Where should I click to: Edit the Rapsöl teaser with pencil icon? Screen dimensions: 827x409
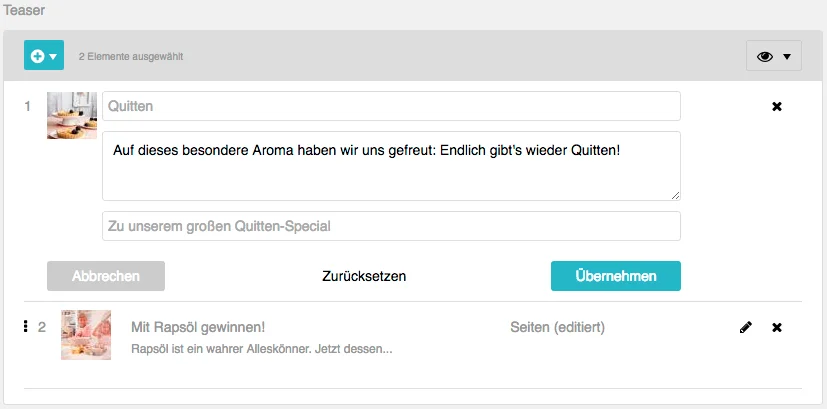point(745,327)
